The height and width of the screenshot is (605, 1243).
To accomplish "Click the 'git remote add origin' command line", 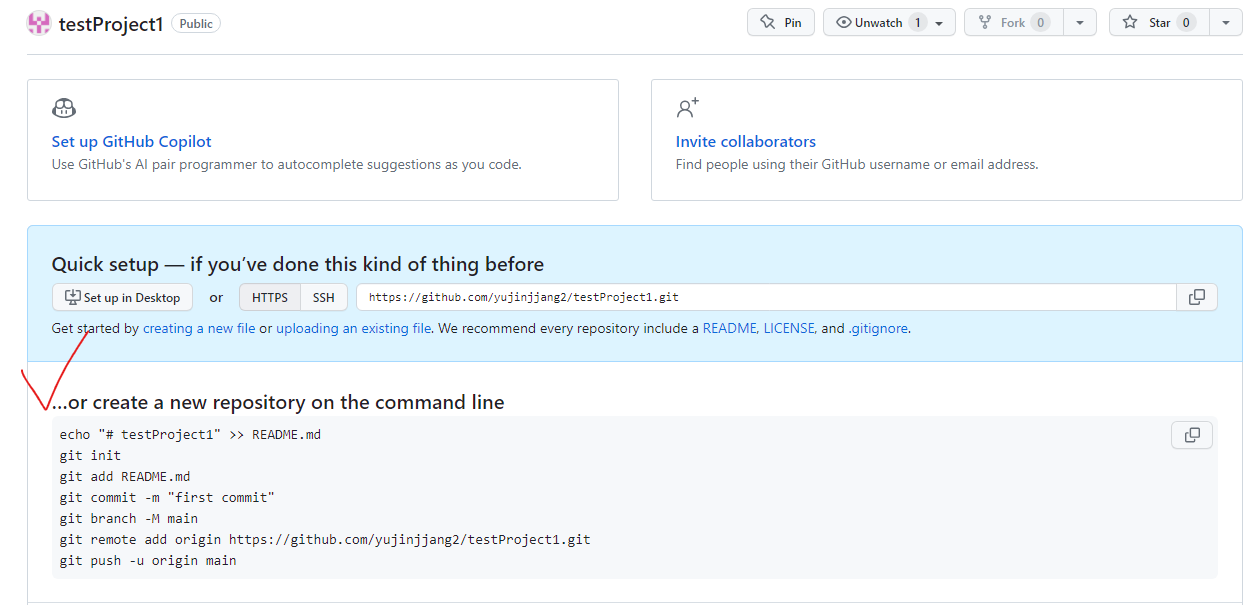I will click(325, 539).
